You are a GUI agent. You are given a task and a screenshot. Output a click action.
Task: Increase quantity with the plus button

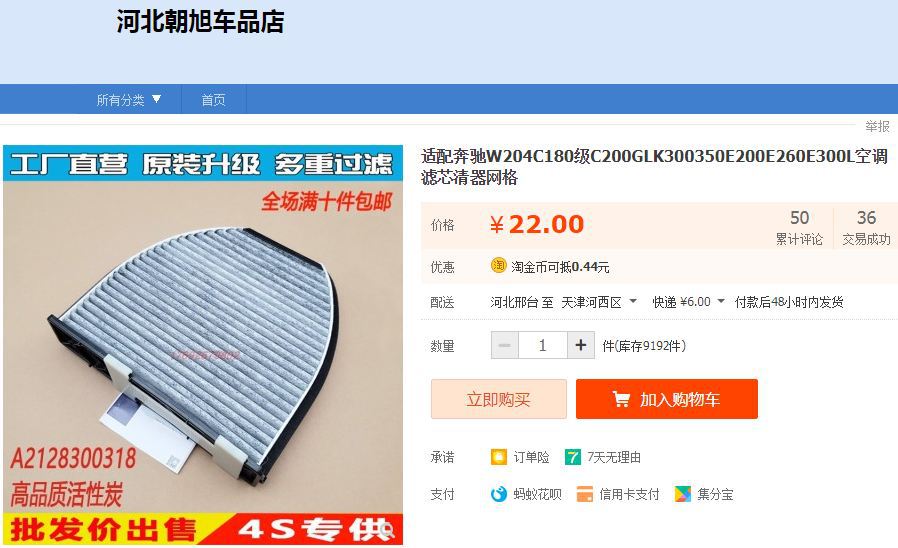(581, 345)
